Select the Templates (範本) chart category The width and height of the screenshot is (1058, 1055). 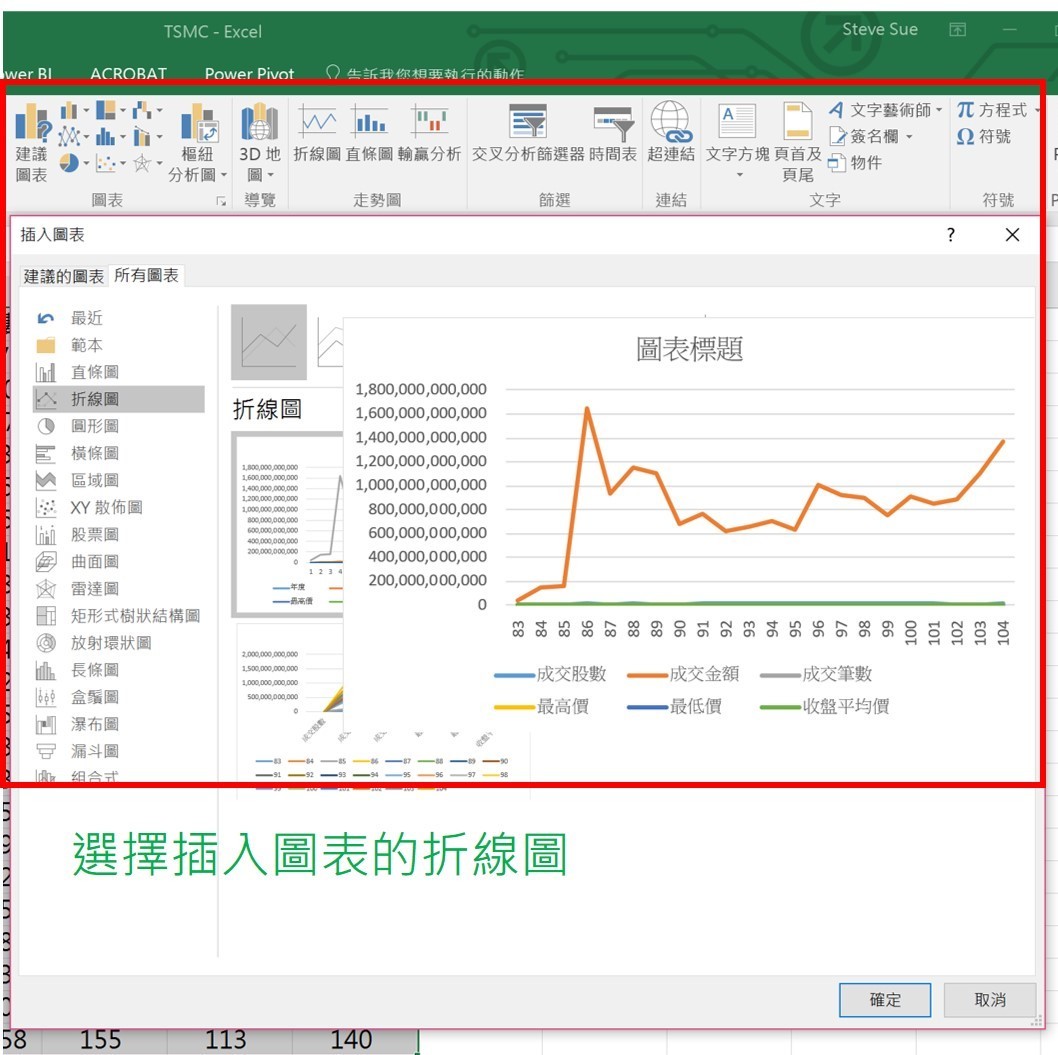coord(118,345)
